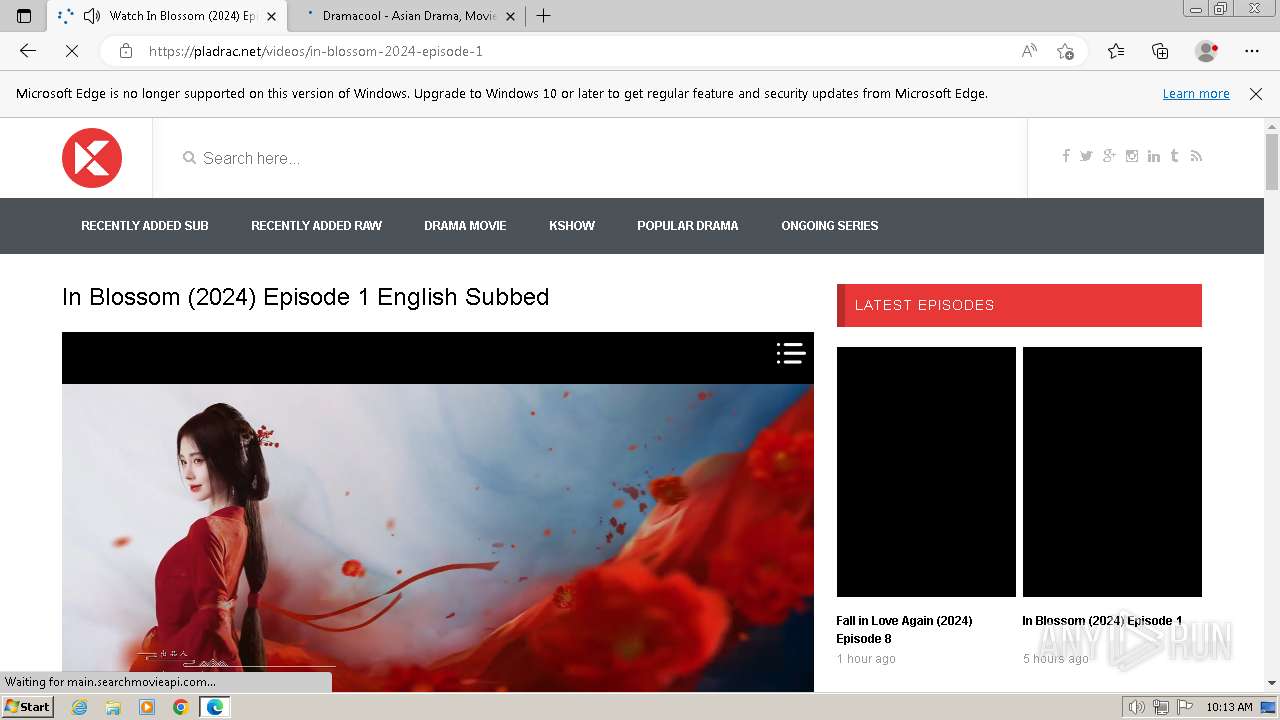
Task: Open the clock showing 10:13 AM
Action: coord(1230,707)
